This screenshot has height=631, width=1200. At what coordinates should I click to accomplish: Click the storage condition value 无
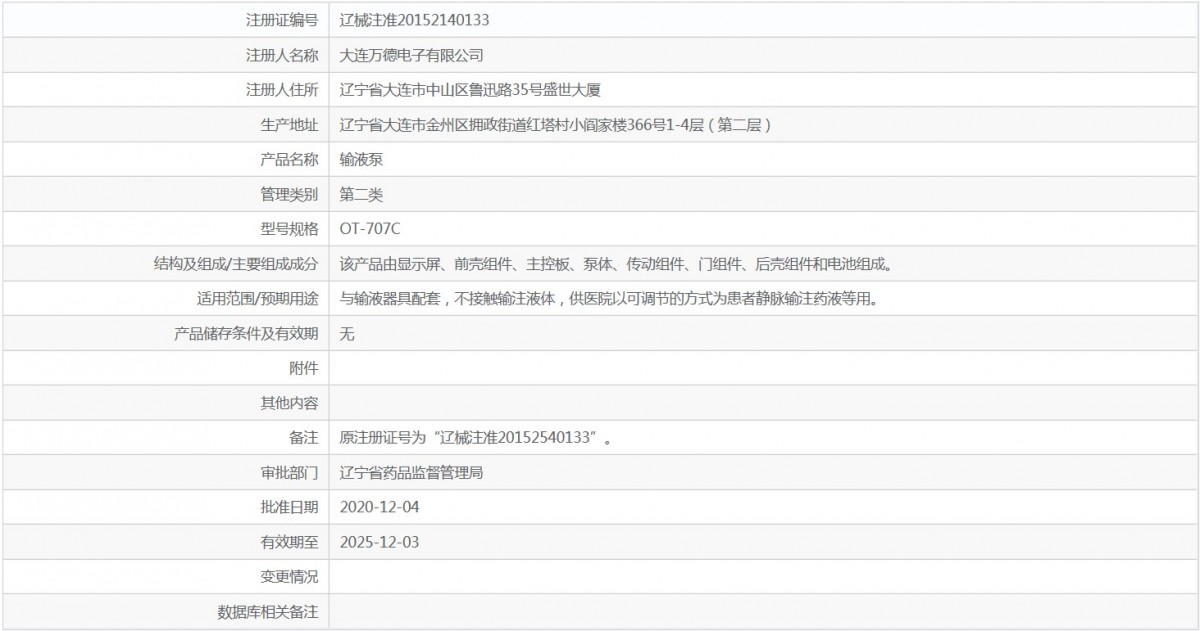[347, 334]
